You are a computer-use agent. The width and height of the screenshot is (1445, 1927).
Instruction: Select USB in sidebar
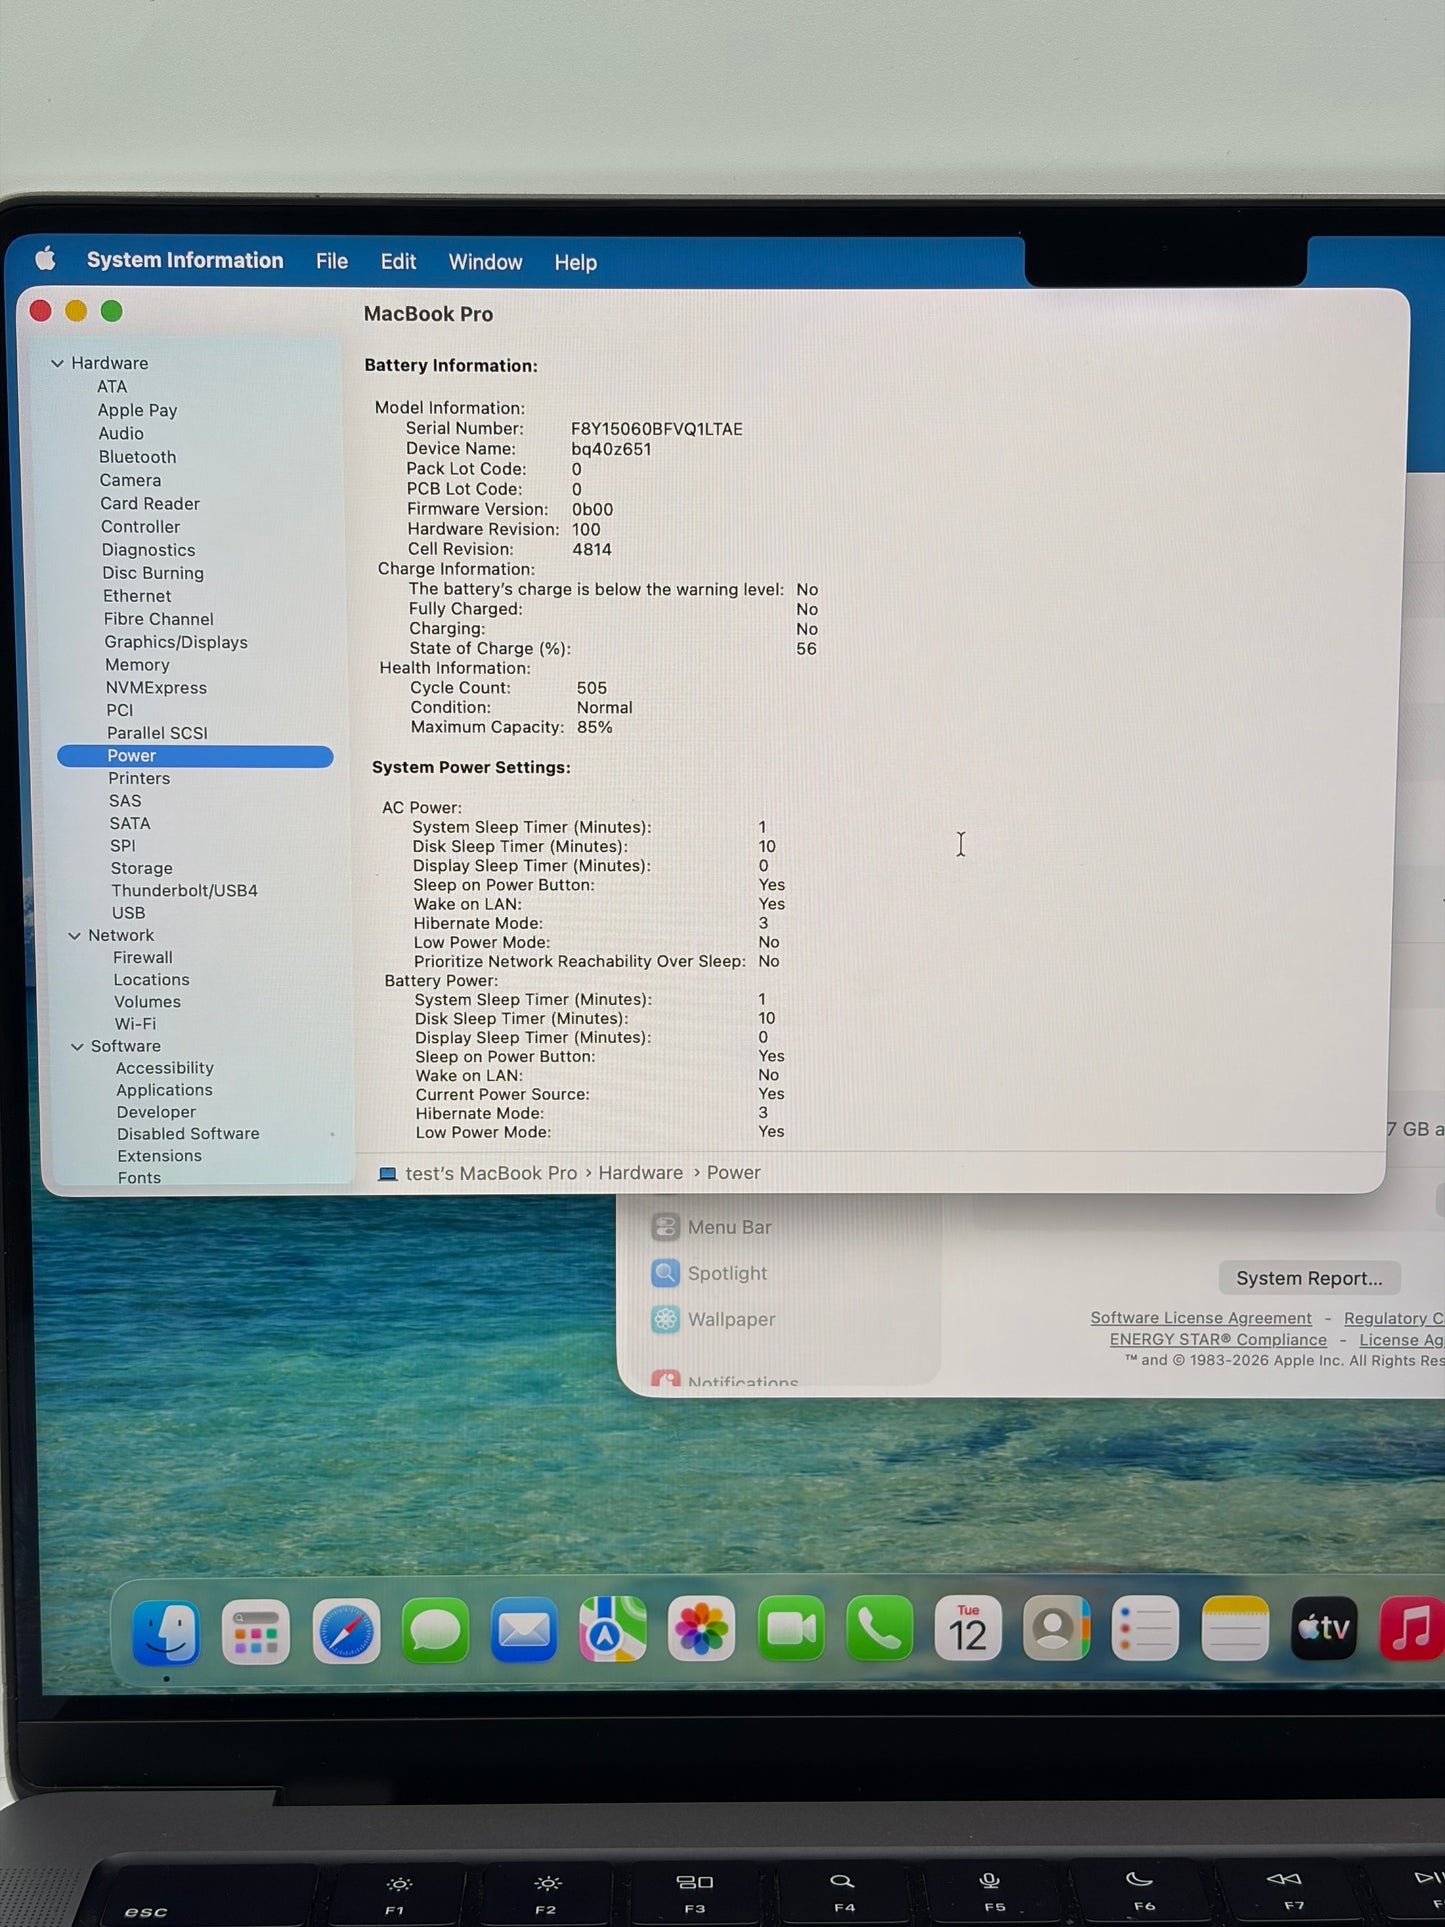128,913
